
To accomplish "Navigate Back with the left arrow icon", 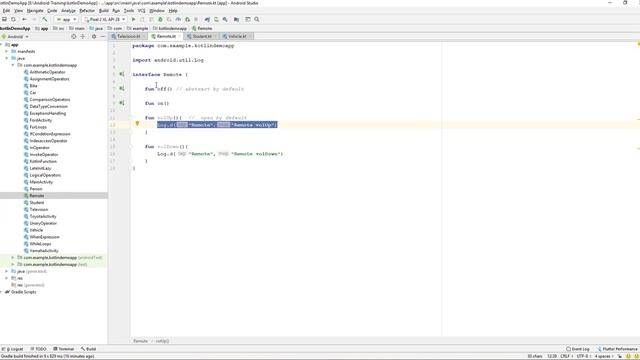I will click(24, 19).
